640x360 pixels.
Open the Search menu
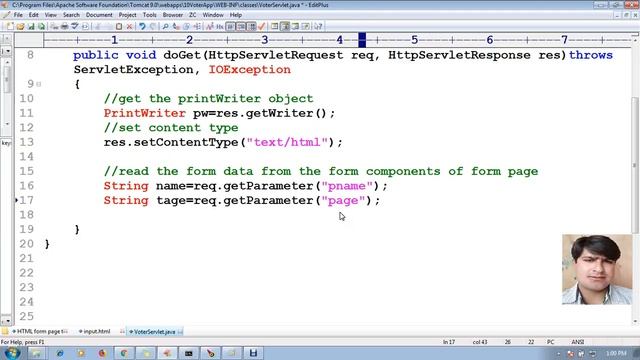pyautogui.click(x=71, y=15)
